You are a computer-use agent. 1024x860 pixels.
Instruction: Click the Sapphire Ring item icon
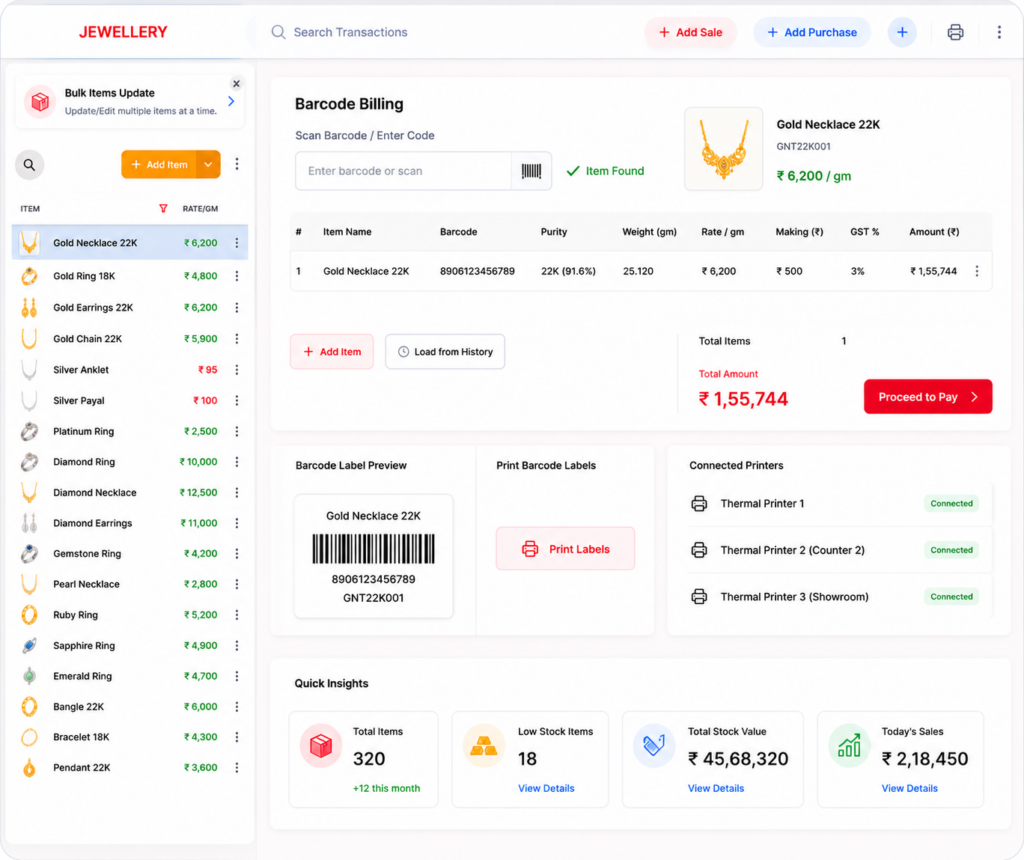(x=29, y=645)
